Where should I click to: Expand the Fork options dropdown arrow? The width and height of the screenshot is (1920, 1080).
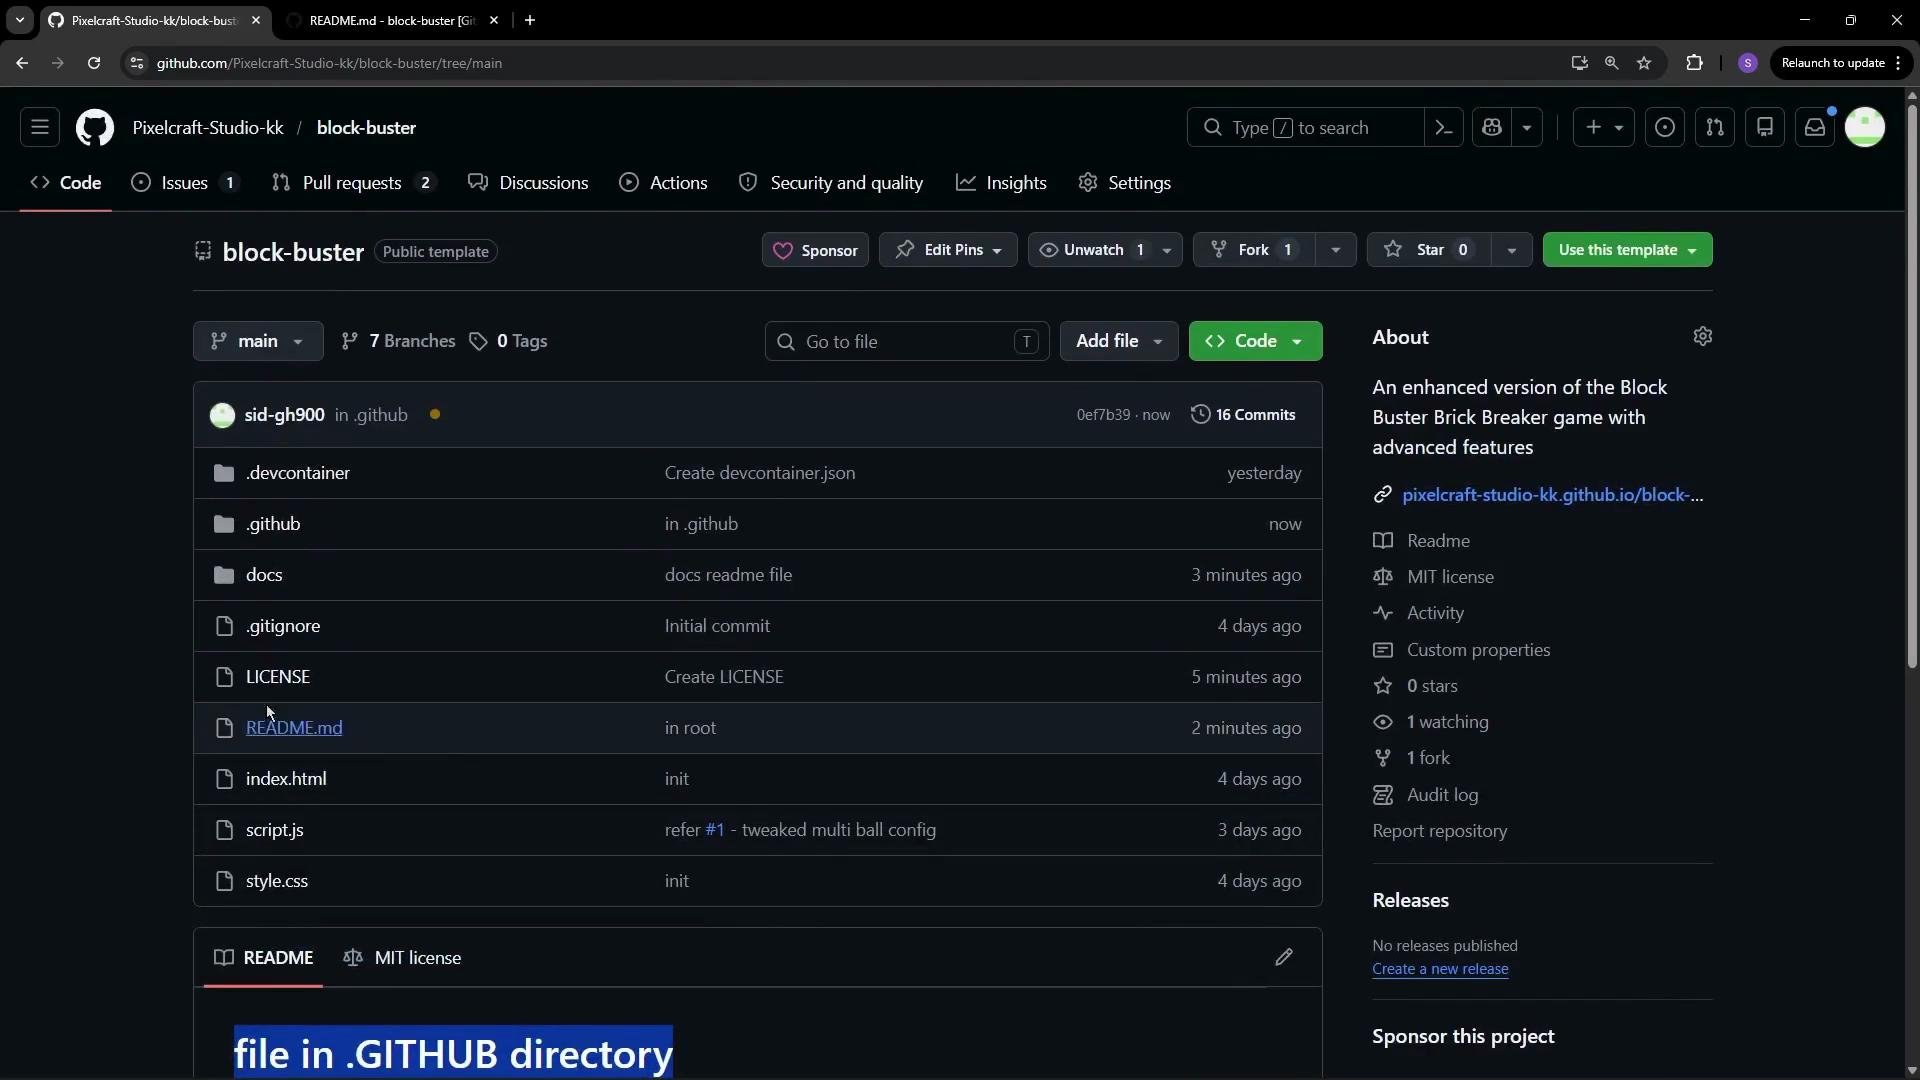click(x=1335, y=250)
